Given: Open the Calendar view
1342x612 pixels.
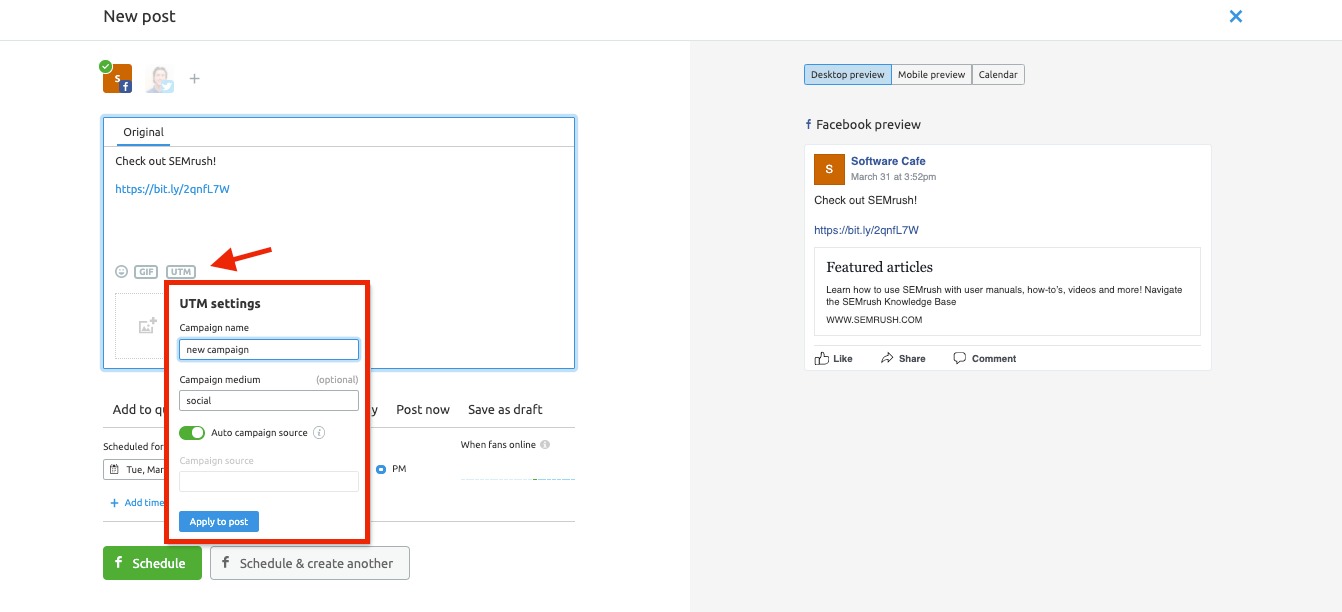Looking at the screenshot, I should pyautogui.click(x=998, y=74).
